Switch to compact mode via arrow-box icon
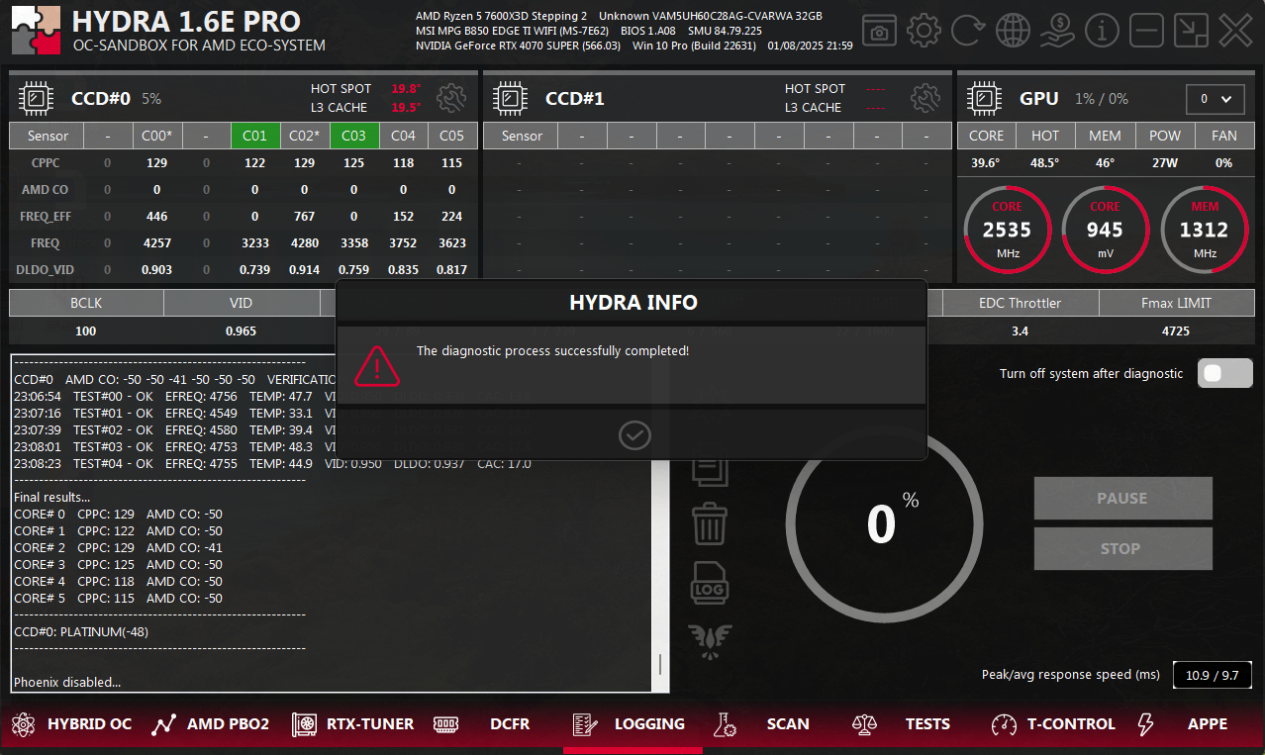 pyautogui.click(x=1191, y=31)
